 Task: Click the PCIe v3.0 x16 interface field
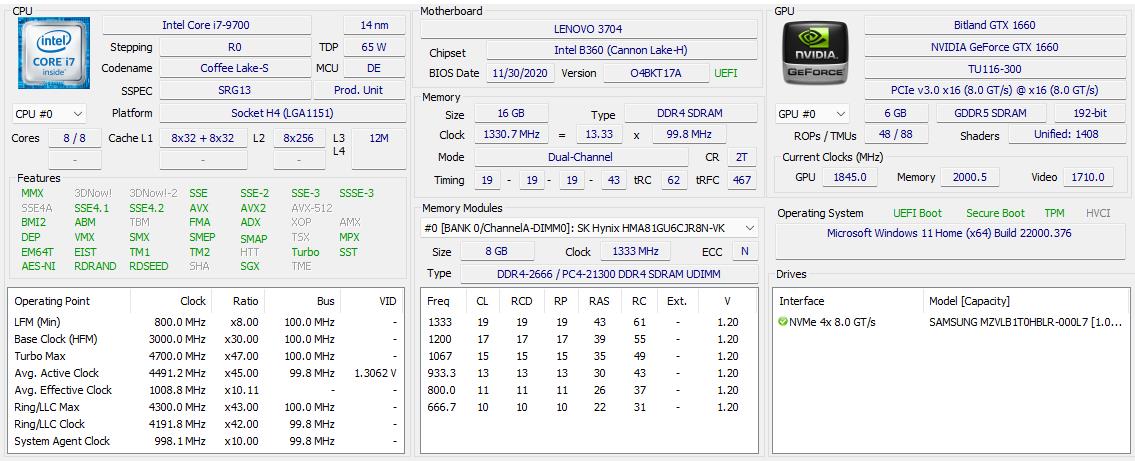[x=994, y=90]
